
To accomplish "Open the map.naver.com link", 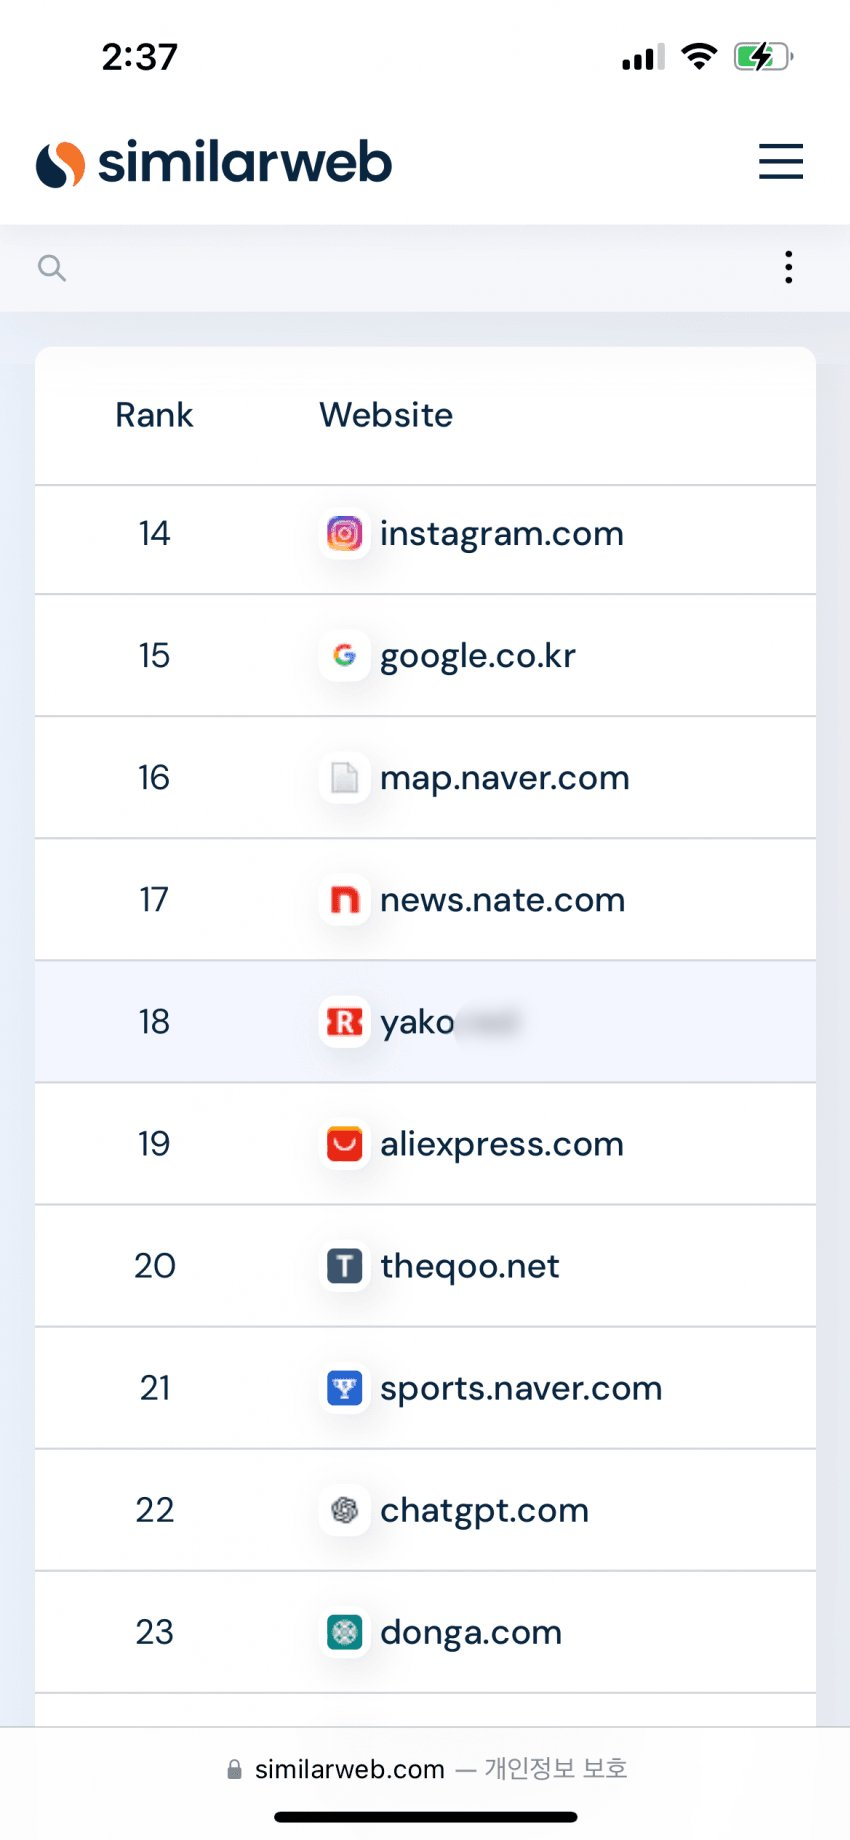I will (x=504, y=778).
